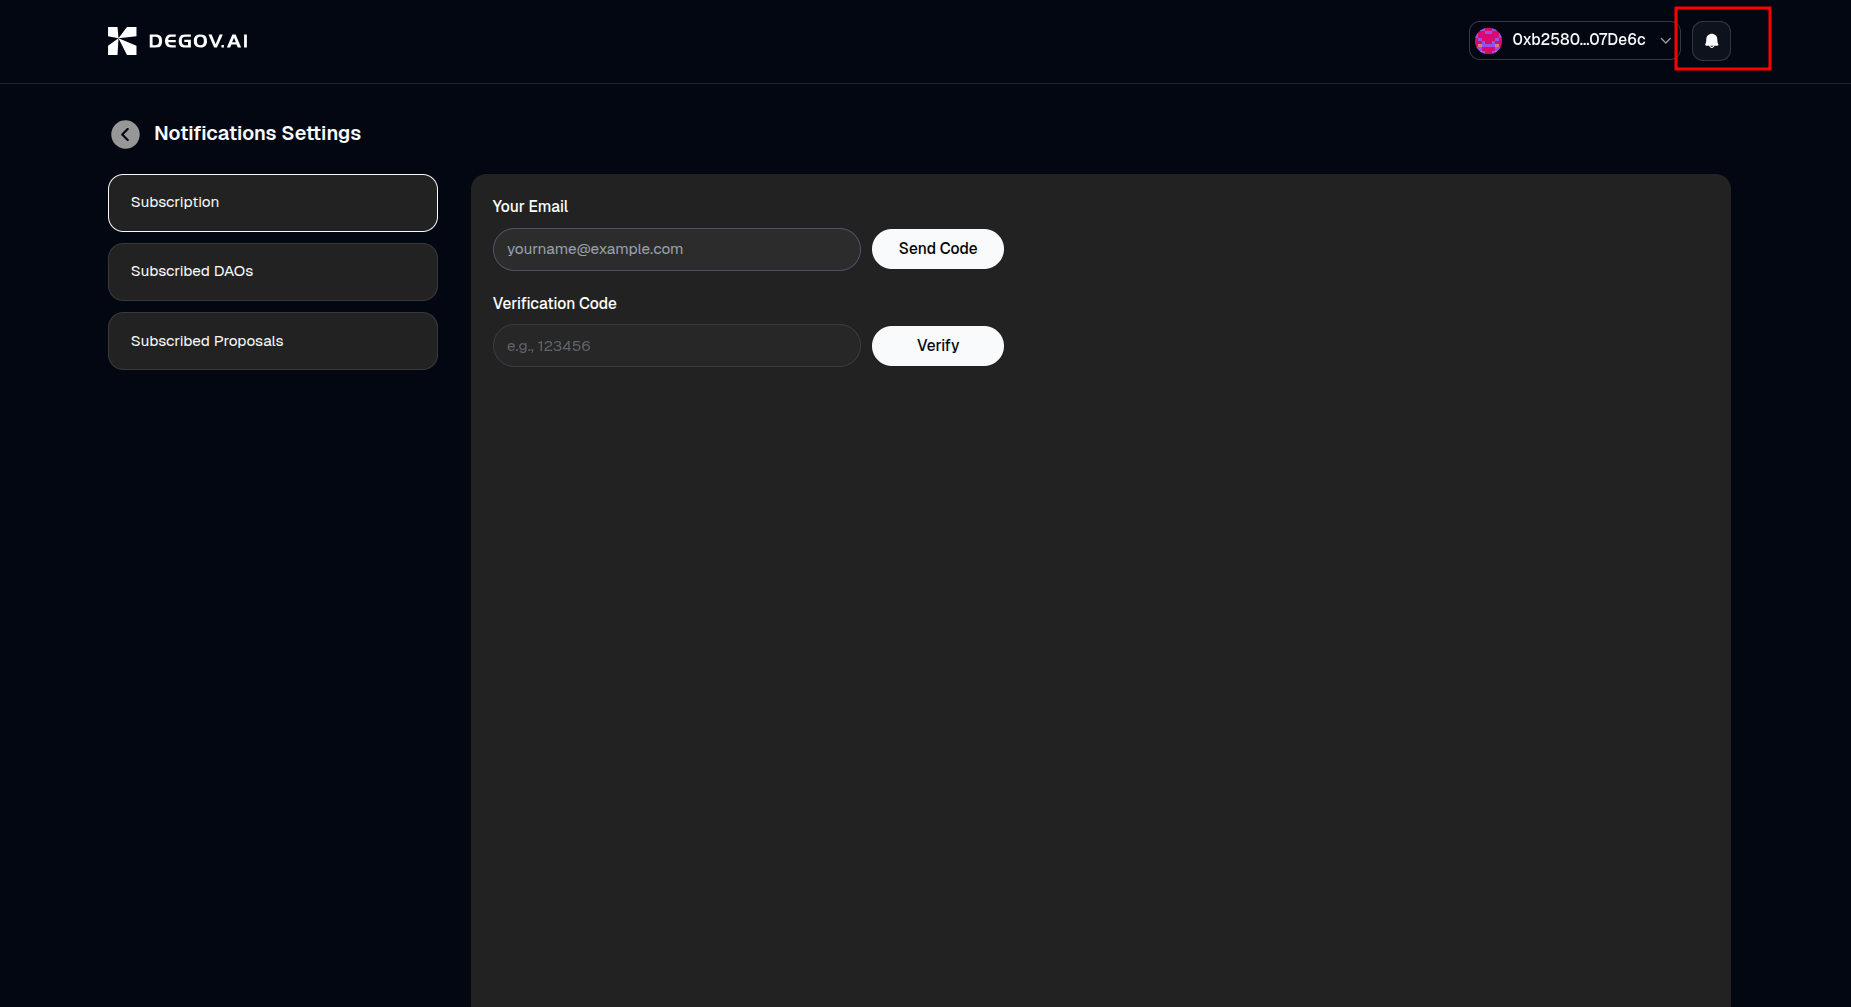Viewport: 1851px width, 1007px height.
Task: Click the blank space below Subscribed Proposals
Action: [272, 600]
